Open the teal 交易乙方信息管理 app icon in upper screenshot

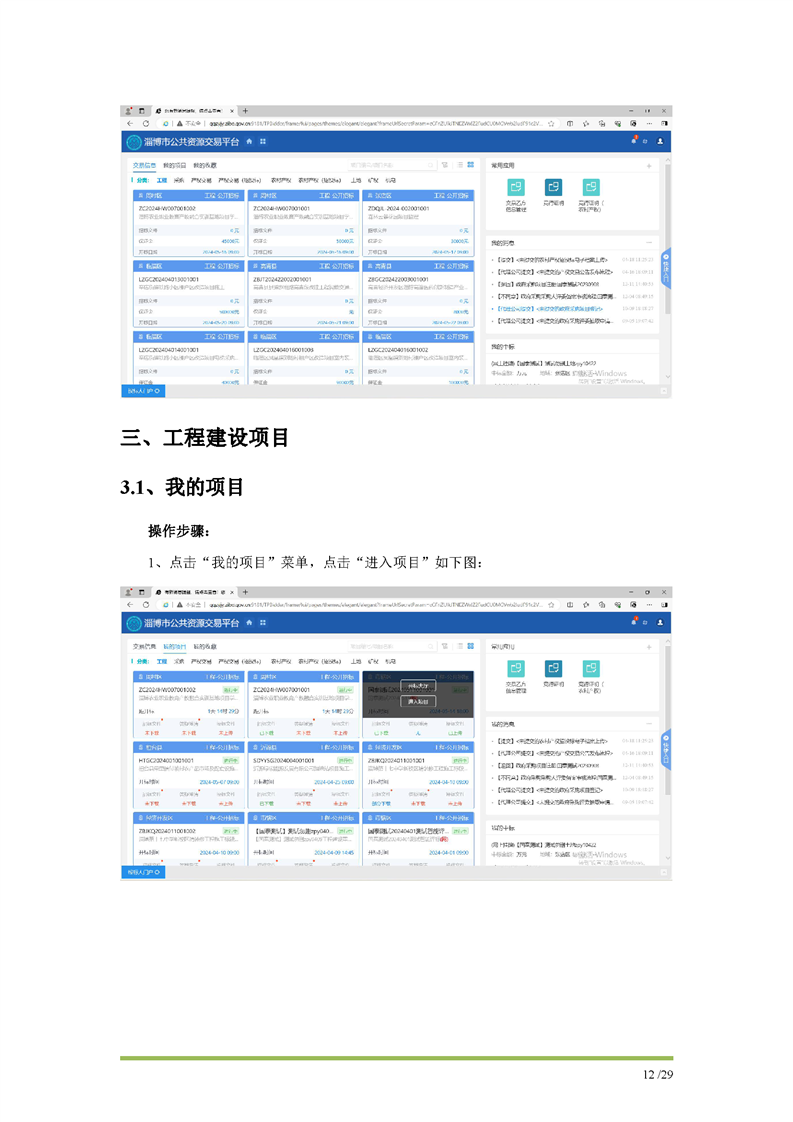click(x=516, y=187)
